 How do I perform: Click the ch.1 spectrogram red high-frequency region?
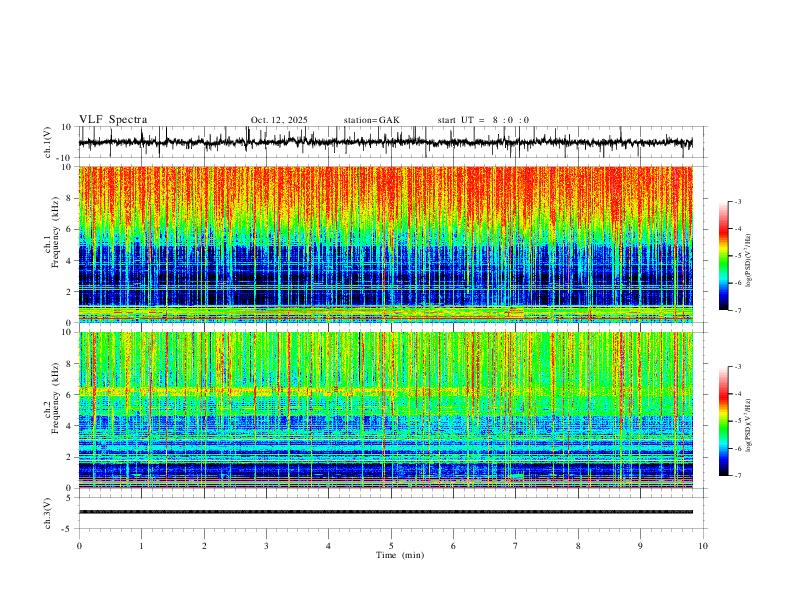click(386, 192)
